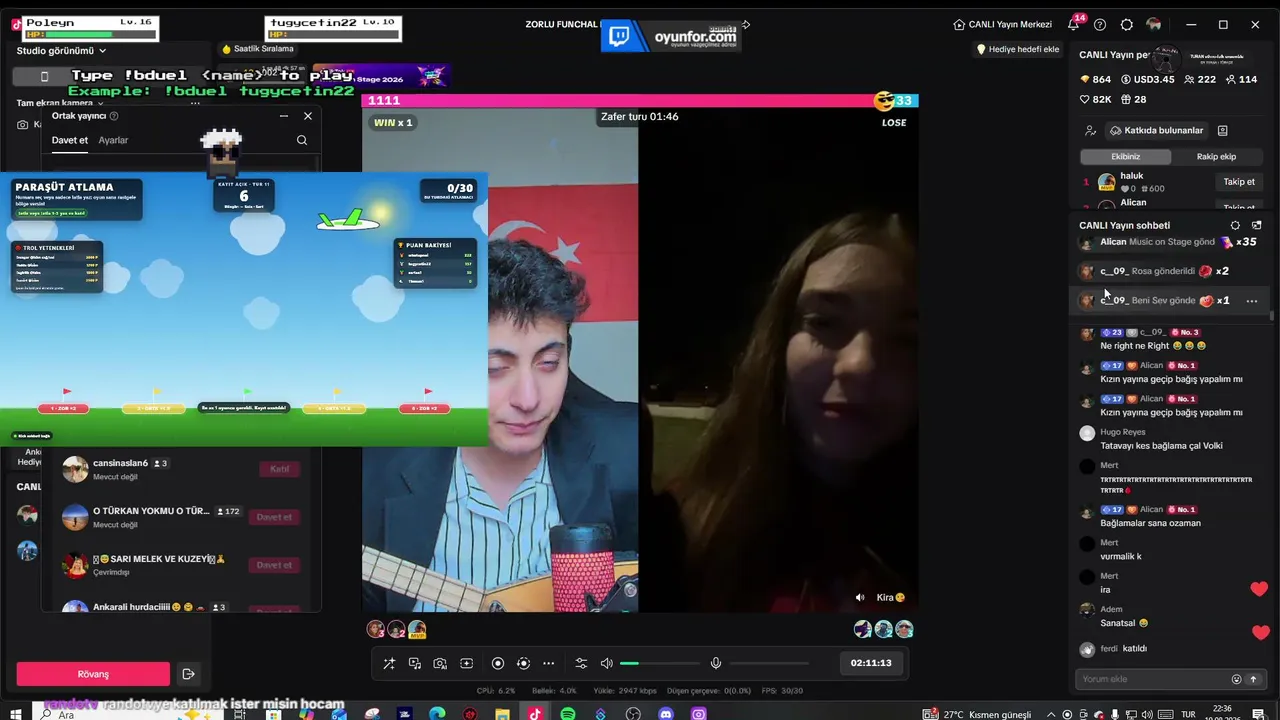Show hidden system tray icons chevron
Screen dimensions: 1280x720
point(1051,714)
